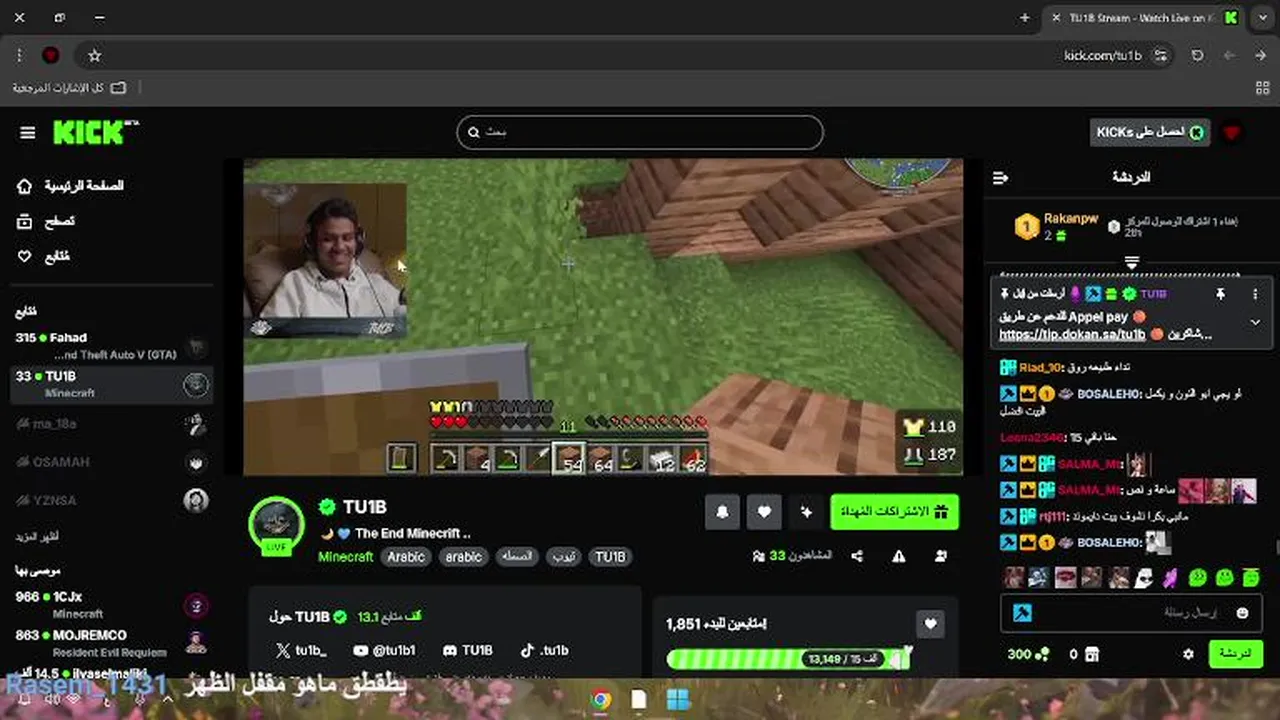
Task: Click username Riad_10 in chat
Action: (1040, 367)
